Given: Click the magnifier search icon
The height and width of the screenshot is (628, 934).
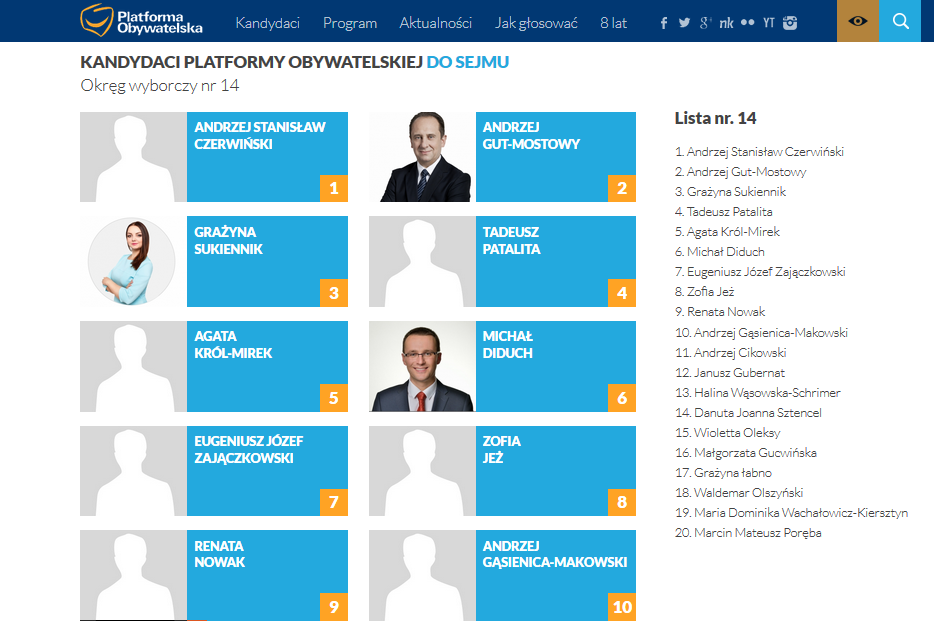Looking at the screenshot, I should [901, 21].
